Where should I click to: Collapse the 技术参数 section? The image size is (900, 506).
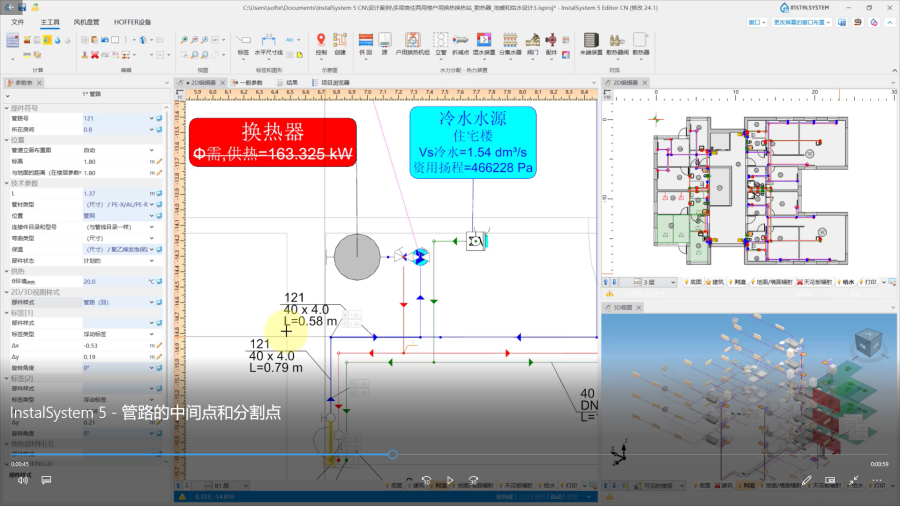coord(7,184)
